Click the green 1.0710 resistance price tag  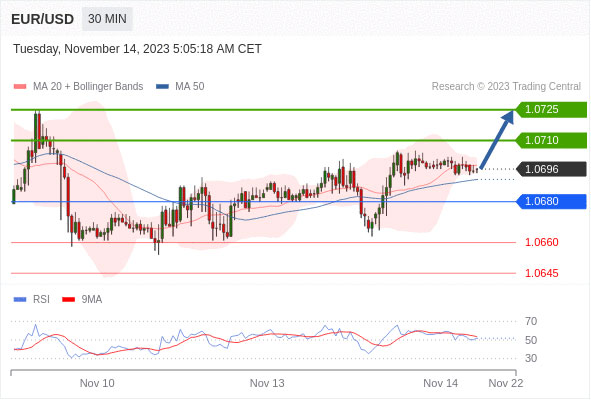pyautogui.click(x=551, y=140)
